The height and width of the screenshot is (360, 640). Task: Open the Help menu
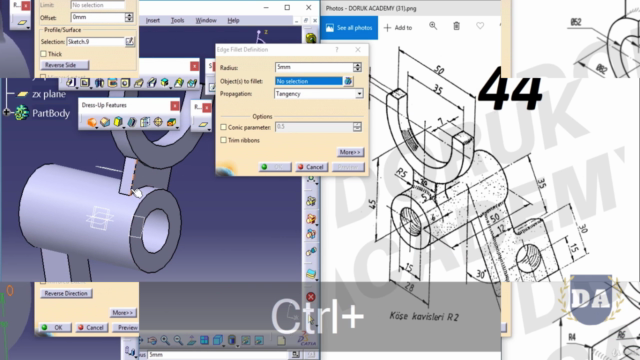point(233,20)
